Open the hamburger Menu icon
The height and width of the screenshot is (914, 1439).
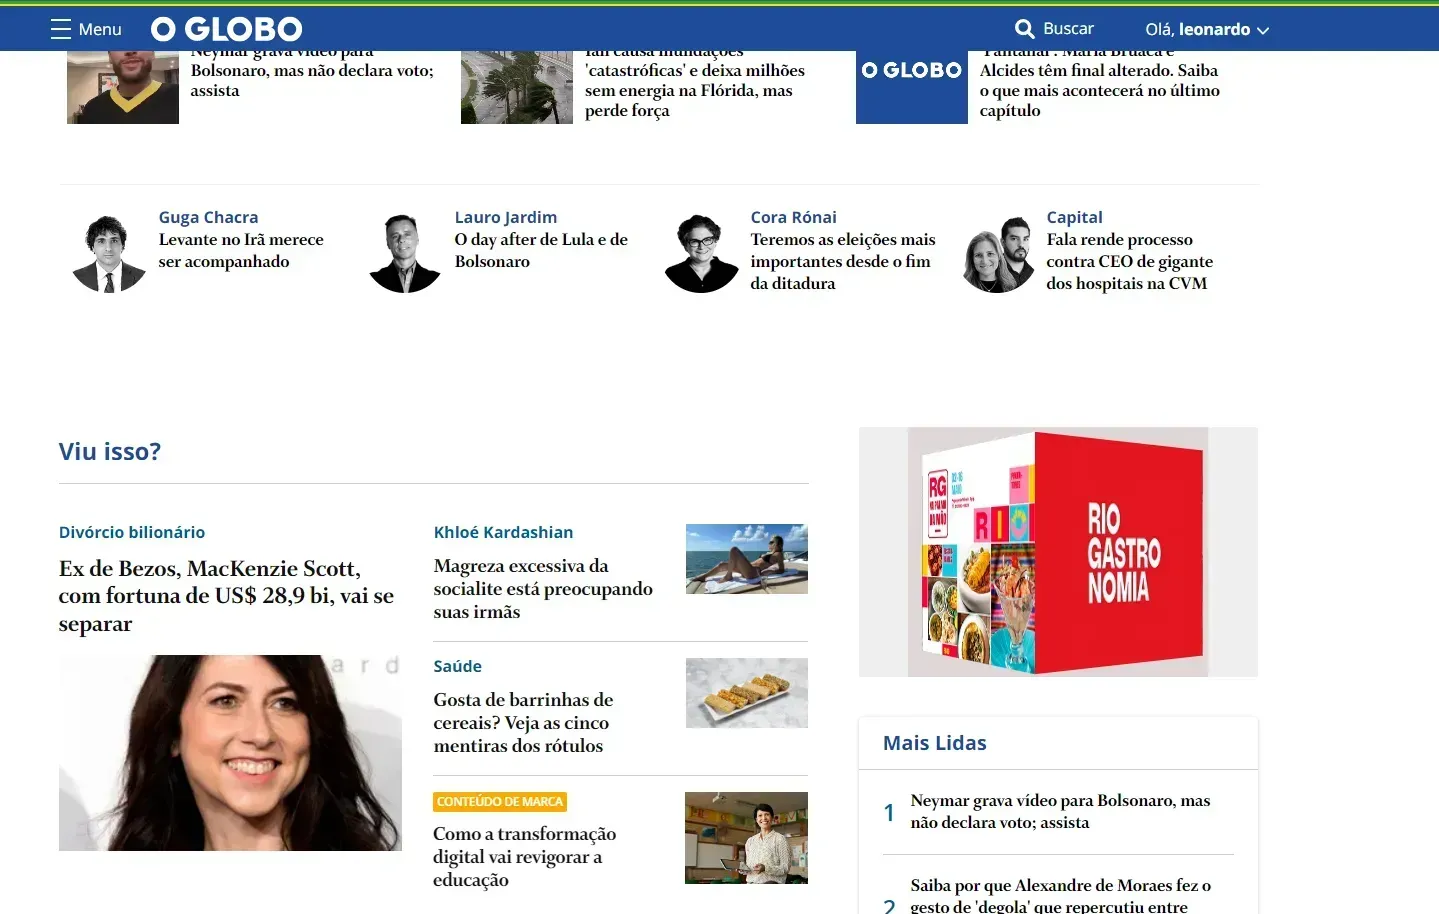tap(61, 29)
